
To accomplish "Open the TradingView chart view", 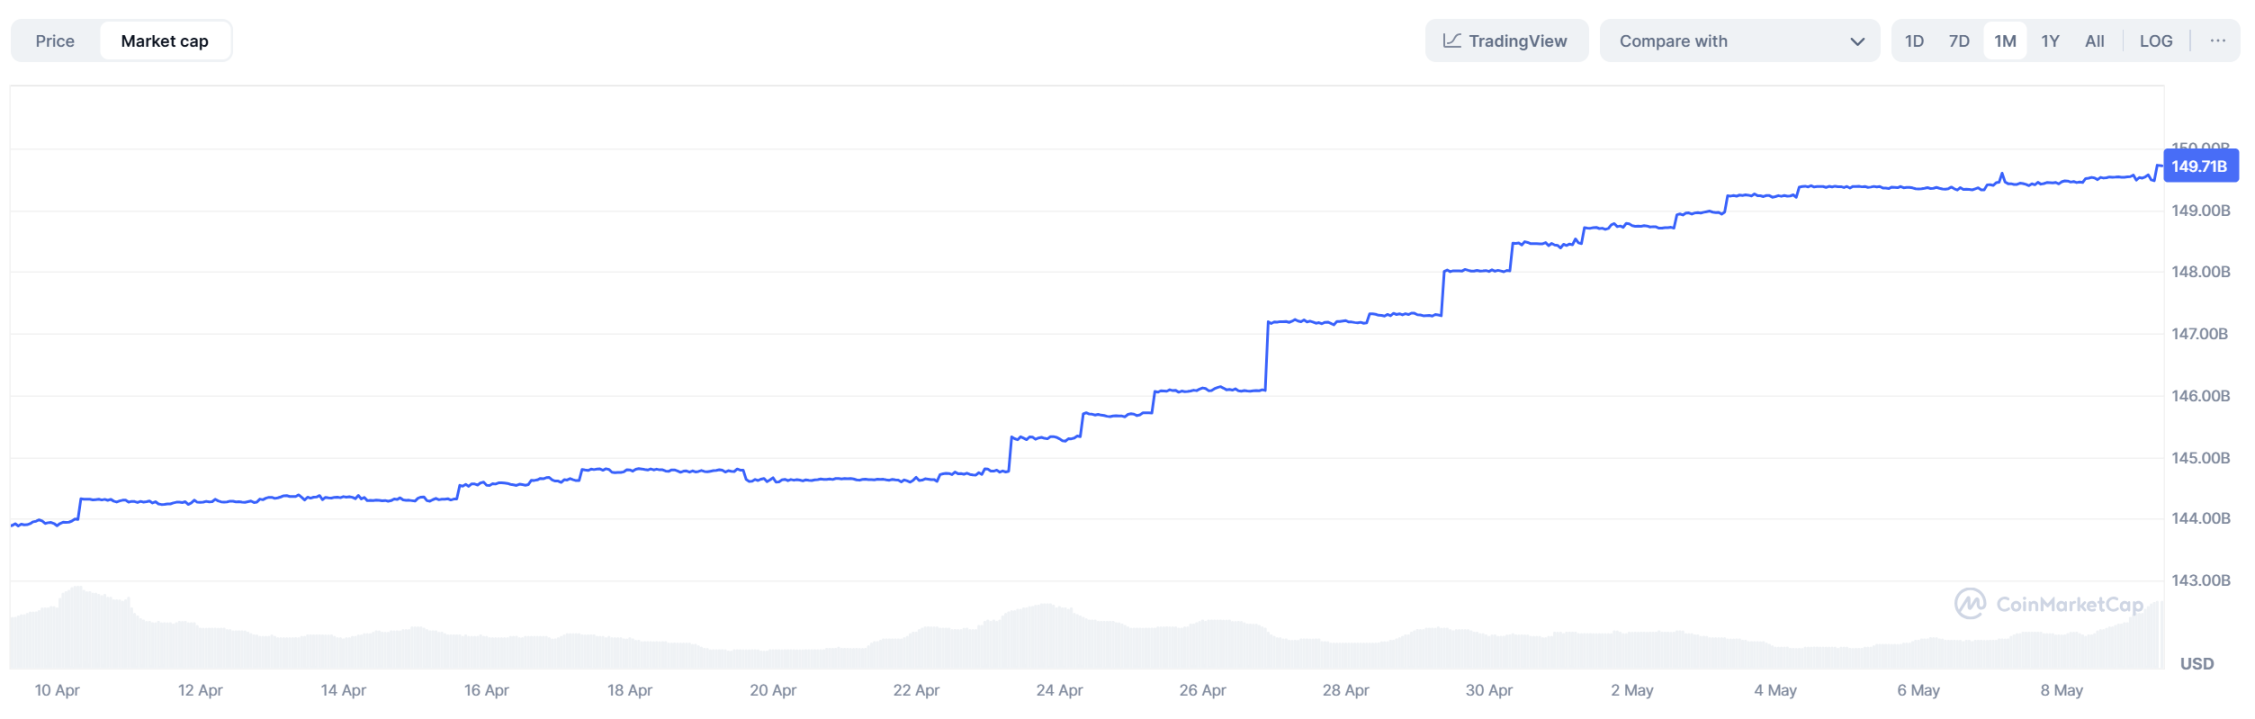I will coord(1506,41).
